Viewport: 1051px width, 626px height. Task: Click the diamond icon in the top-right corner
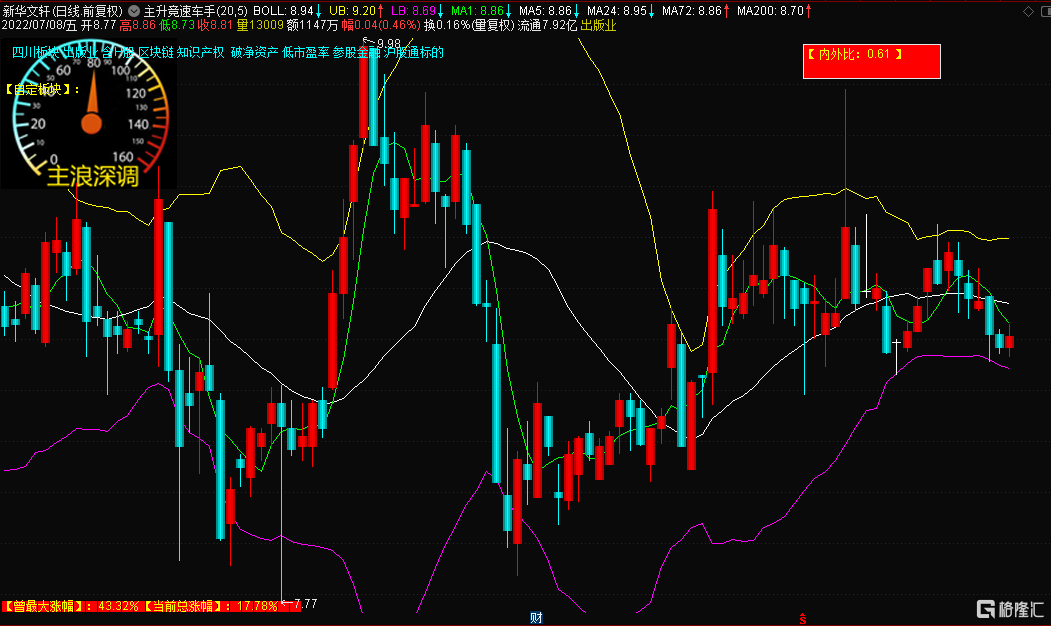click(x=1028, y=11)
